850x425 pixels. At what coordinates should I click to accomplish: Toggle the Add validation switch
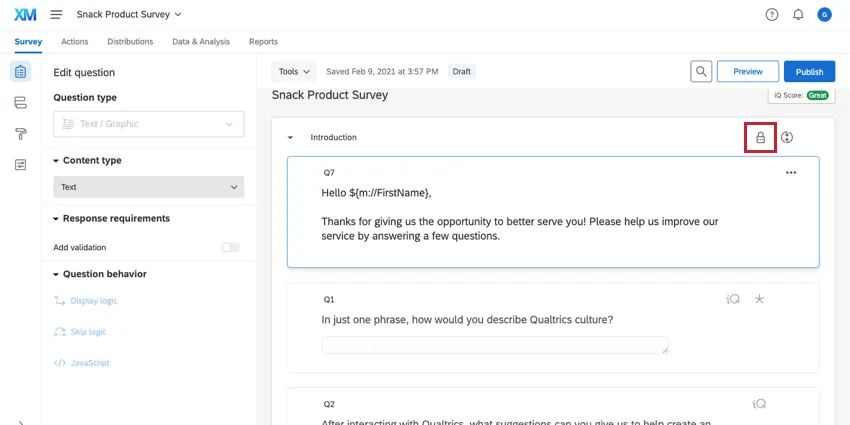pyautogui.click(x=231, y=247)
